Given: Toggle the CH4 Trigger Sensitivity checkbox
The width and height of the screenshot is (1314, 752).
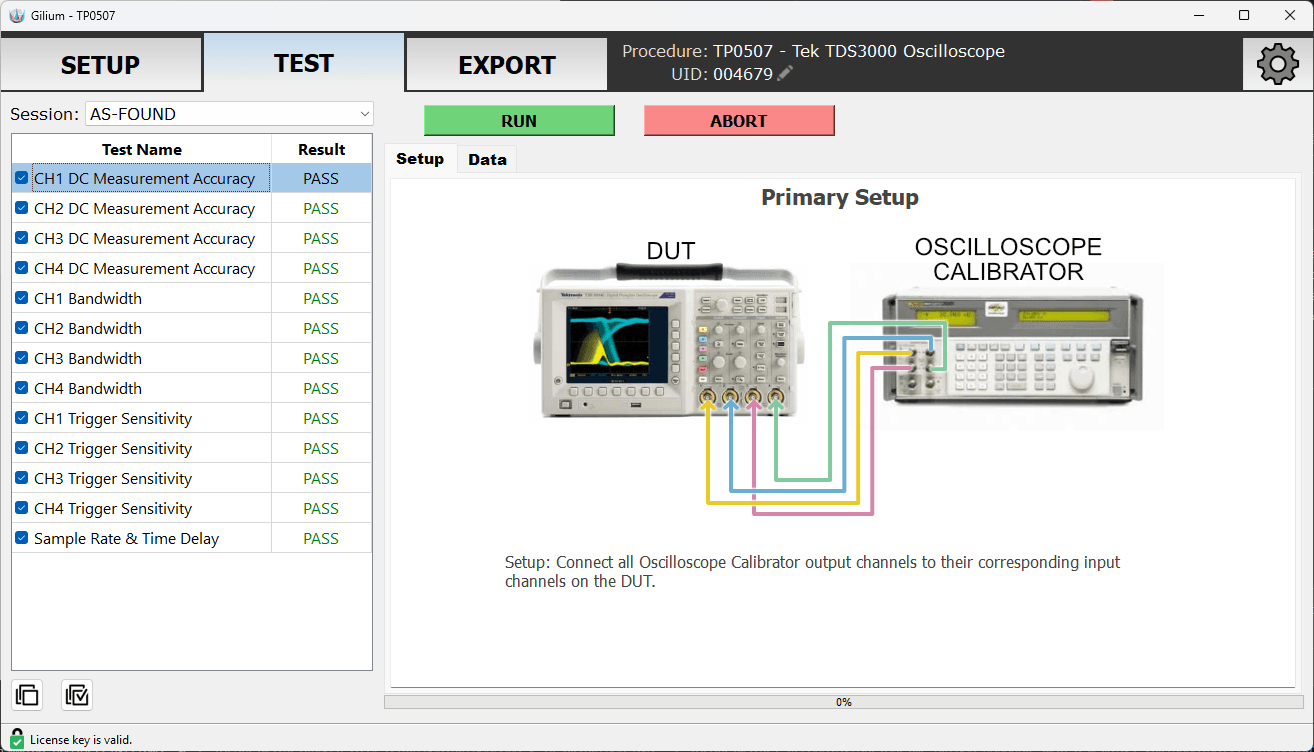Looking at the screenshot, I should click(x=22, y=508).
